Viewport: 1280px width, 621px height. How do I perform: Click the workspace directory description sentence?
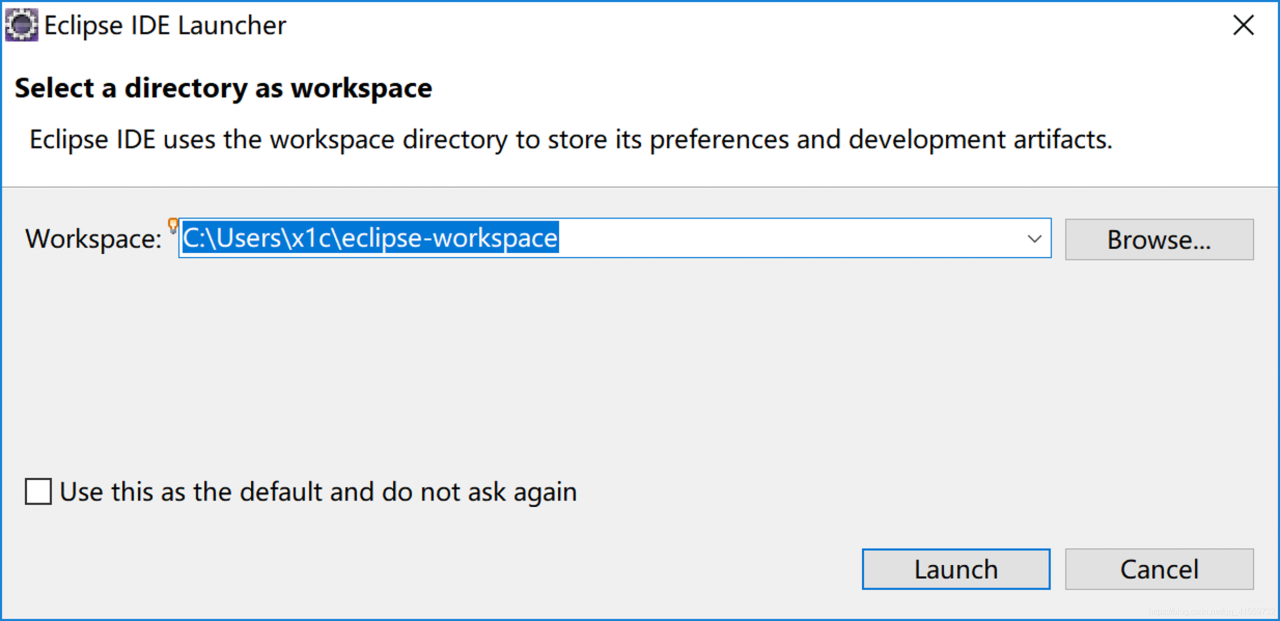570,139
